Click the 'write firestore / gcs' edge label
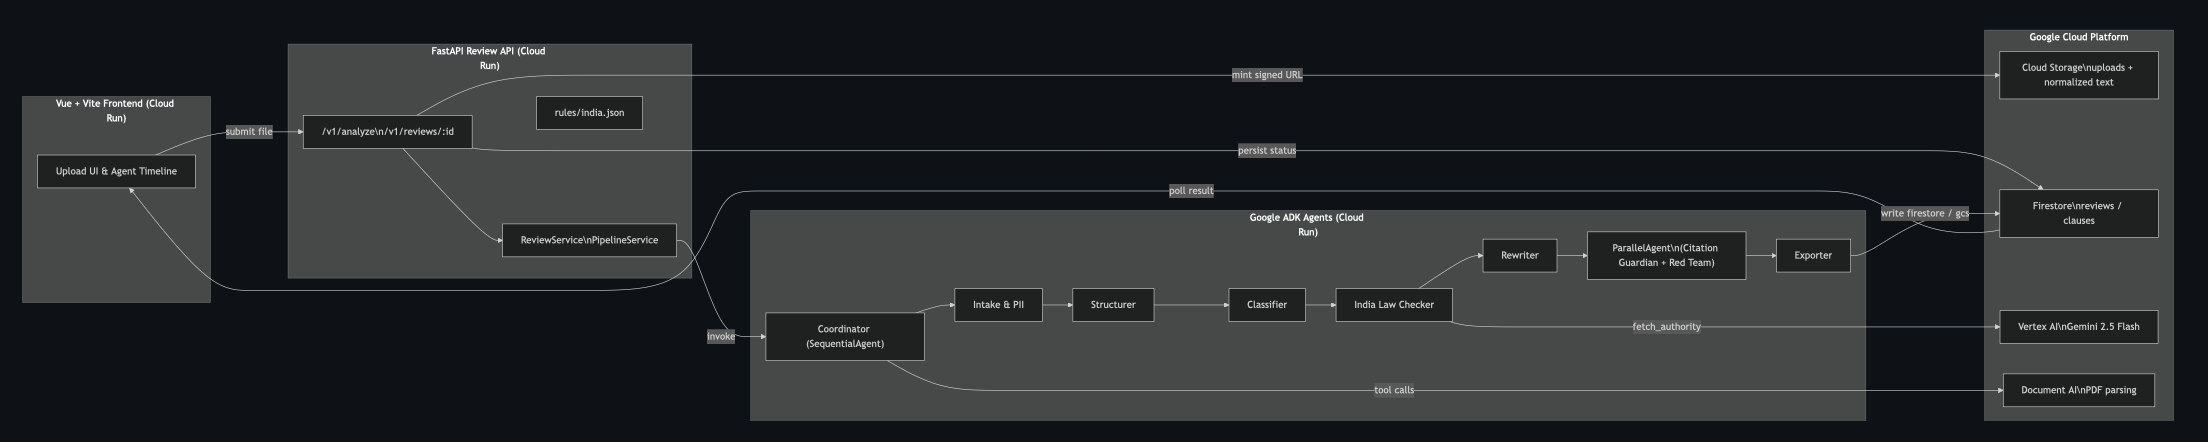Screen dimensions: 2208x442 tap(1925, 213)
